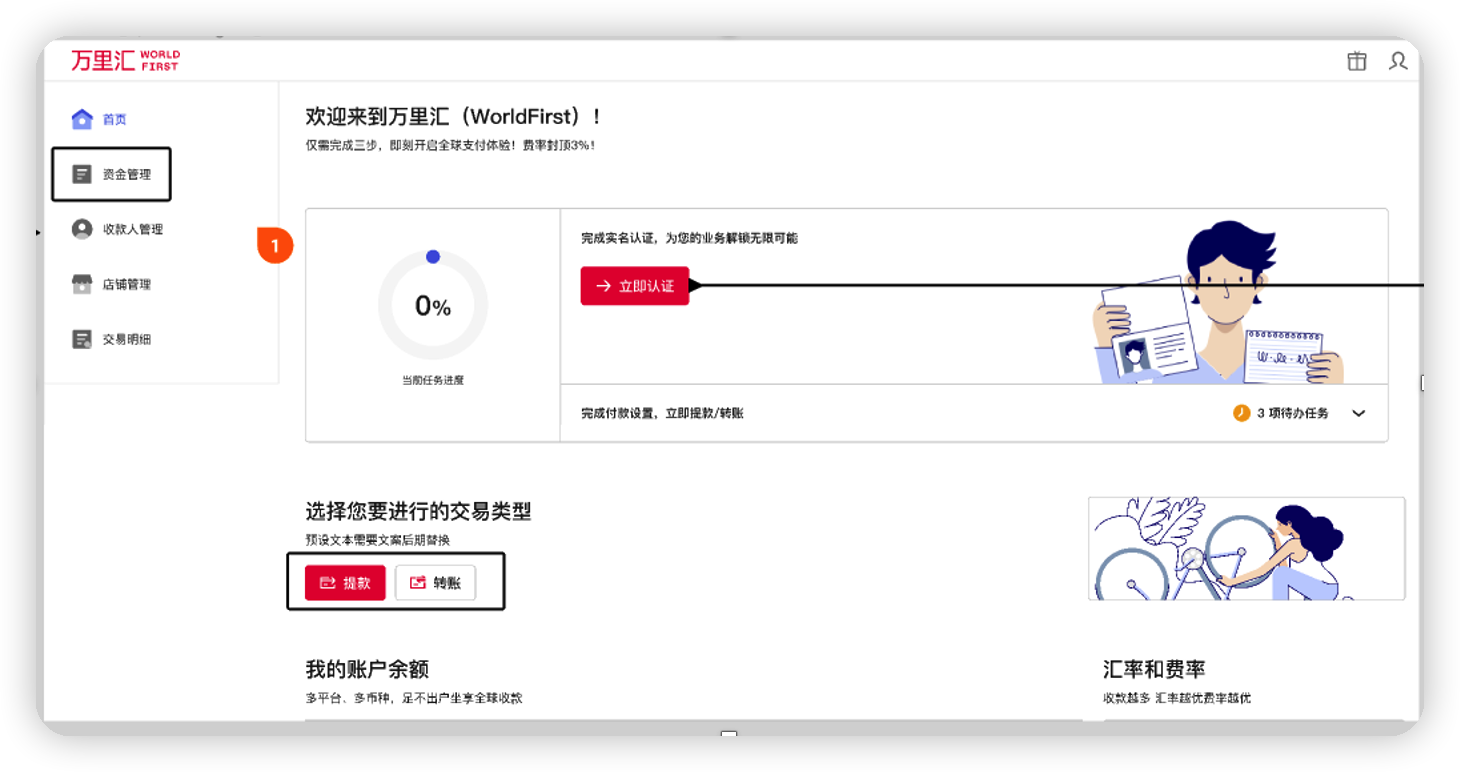Click 完成实名认证 description text
Image resolution: width=1460 pixels, height=772 pixels.
(x=689, y=238)
